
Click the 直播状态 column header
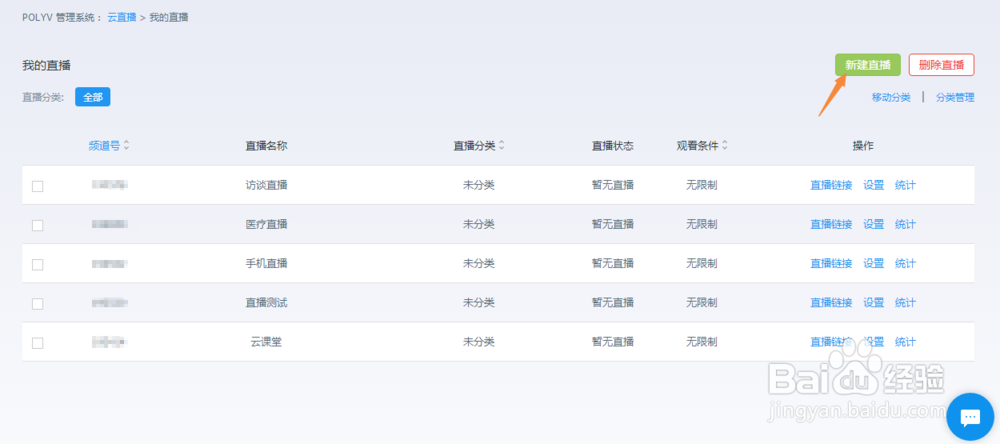click(x=613, y=145)
